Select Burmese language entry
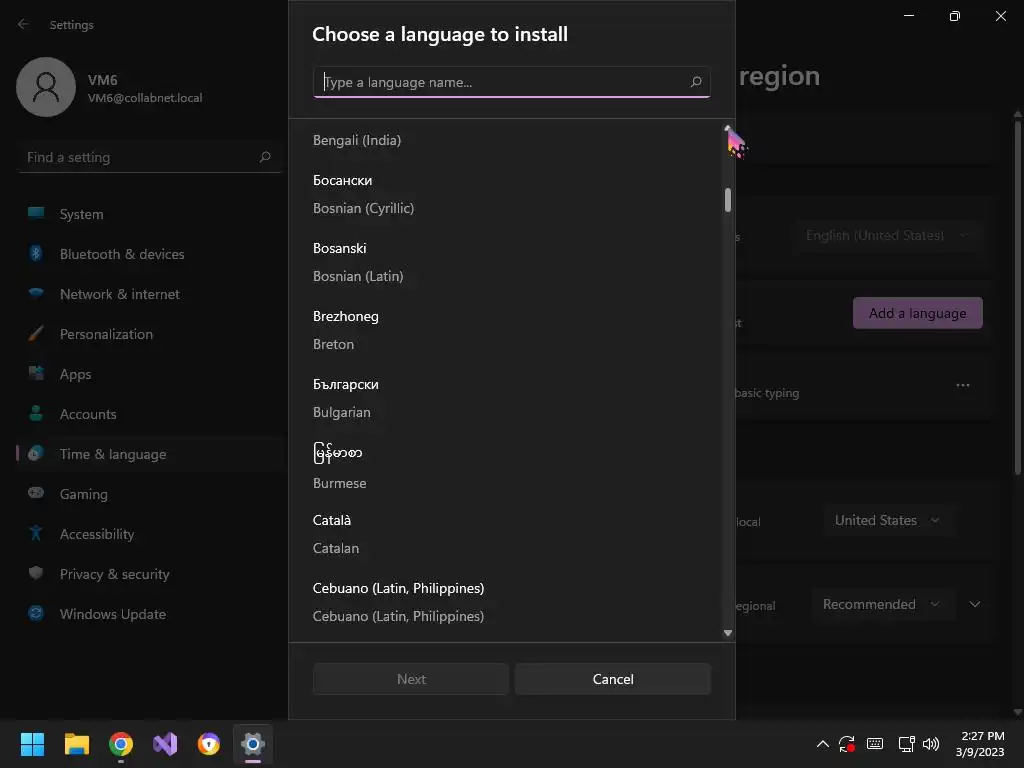1024x768 pixels. (x=506, y=466)
